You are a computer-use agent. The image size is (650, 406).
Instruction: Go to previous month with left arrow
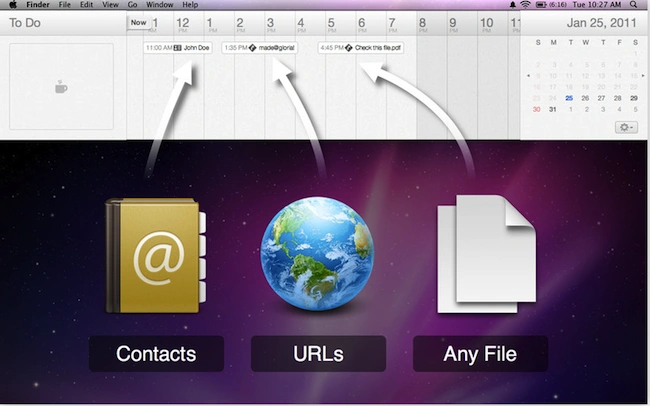tap(528, 76)
